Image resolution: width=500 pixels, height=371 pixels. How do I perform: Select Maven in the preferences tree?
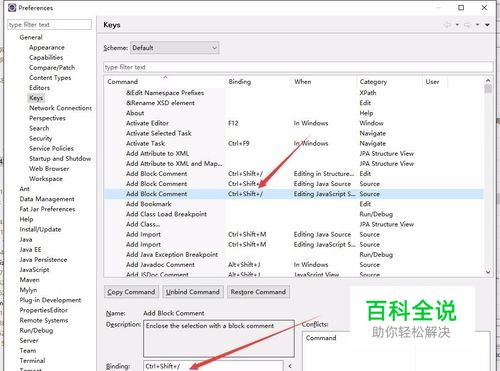point(29,280)
